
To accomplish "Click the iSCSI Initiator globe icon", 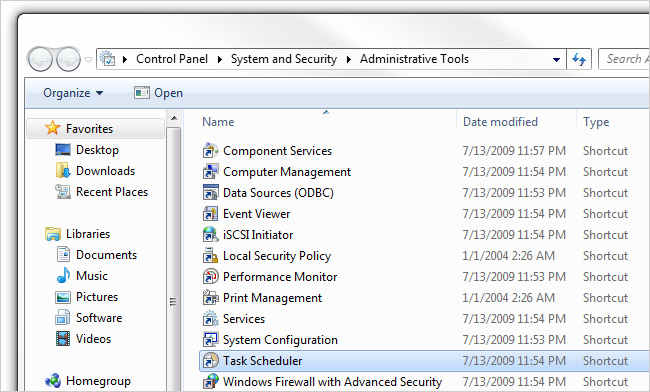I will coord(211,235).
